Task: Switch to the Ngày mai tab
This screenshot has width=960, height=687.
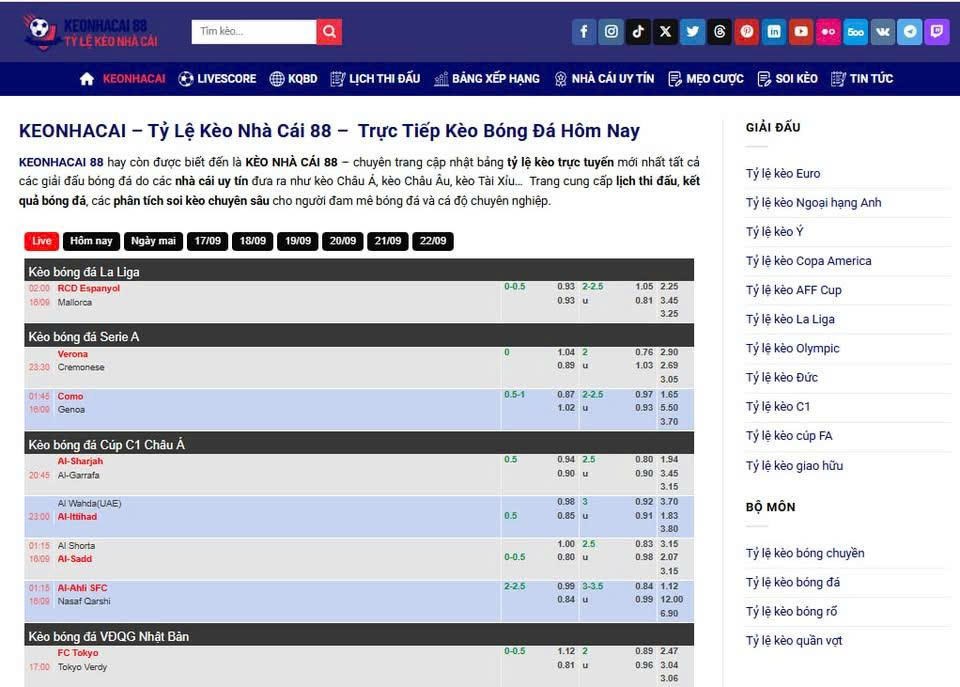Action: pos(153,241)
